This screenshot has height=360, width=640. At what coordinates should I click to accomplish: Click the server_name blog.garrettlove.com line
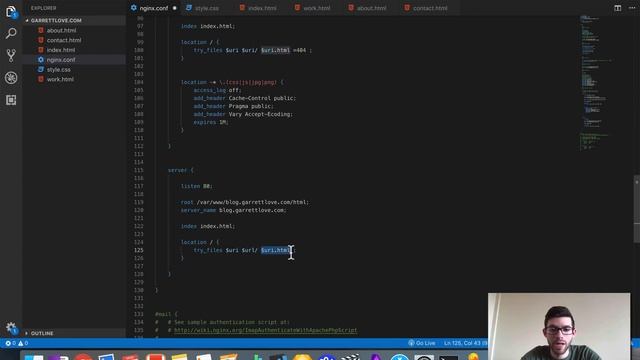(233, 210)
